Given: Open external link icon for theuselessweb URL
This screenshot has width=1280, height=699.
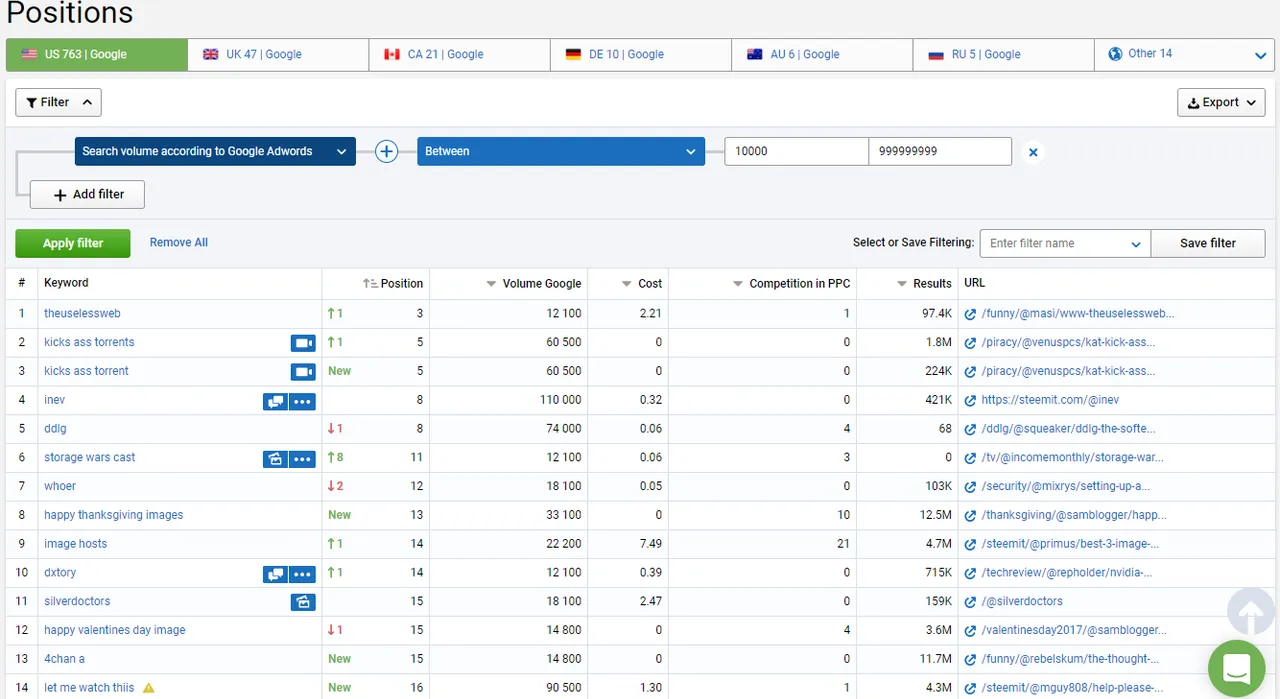Looking at the screenshot, I should click(970, 314).
